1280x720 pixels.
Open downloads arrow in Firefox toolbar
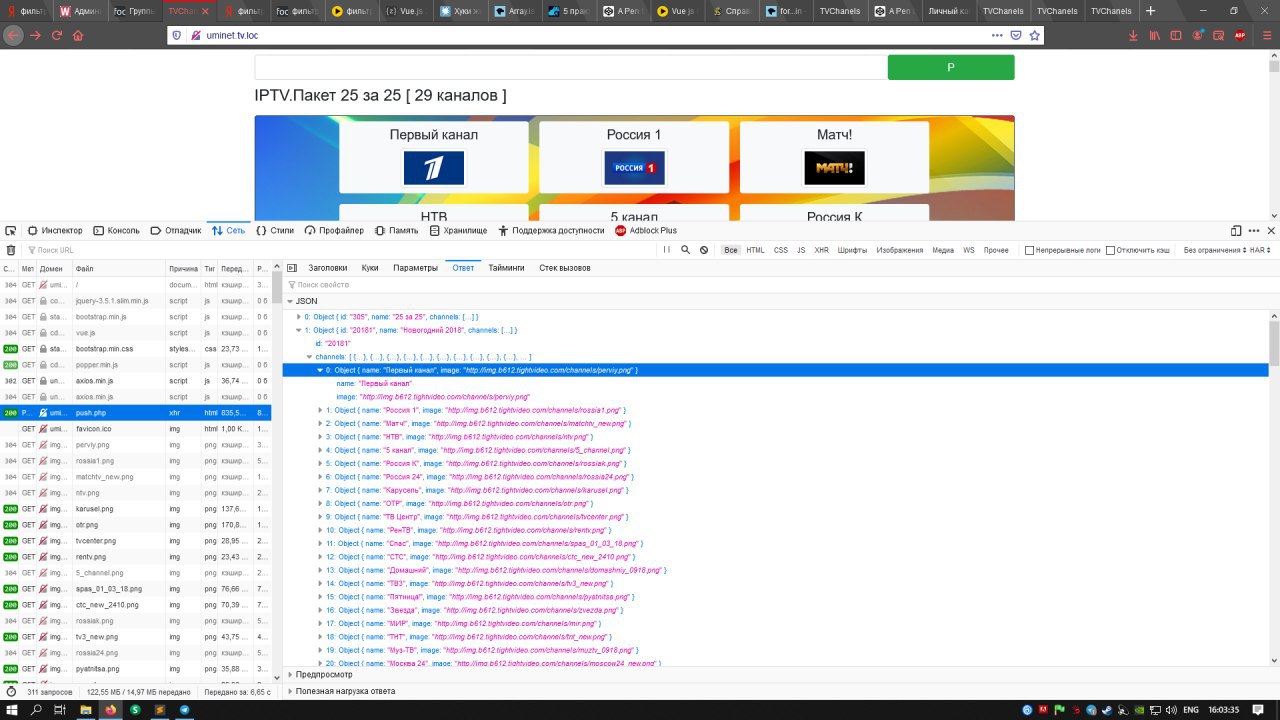(1133, 35)
